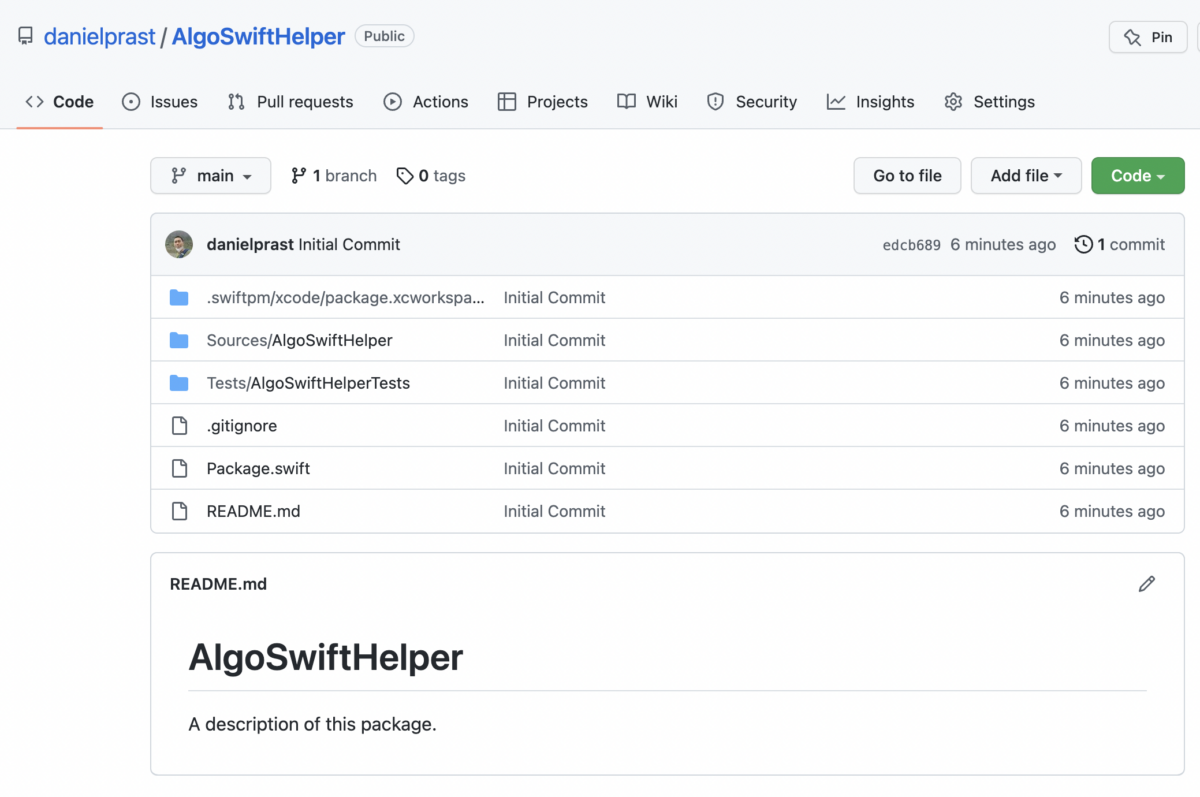Image resolution: width=1200 pixels, height=797 pixels.
Task: View the 0 tags link
Action: pos(431,176)
